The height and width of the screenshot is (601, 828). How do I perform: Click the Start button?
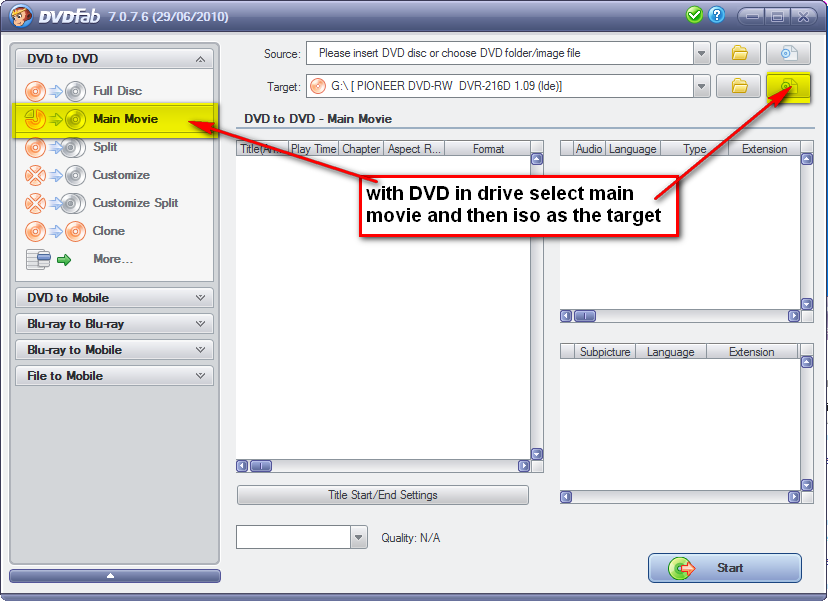click(x=724, y=568)
